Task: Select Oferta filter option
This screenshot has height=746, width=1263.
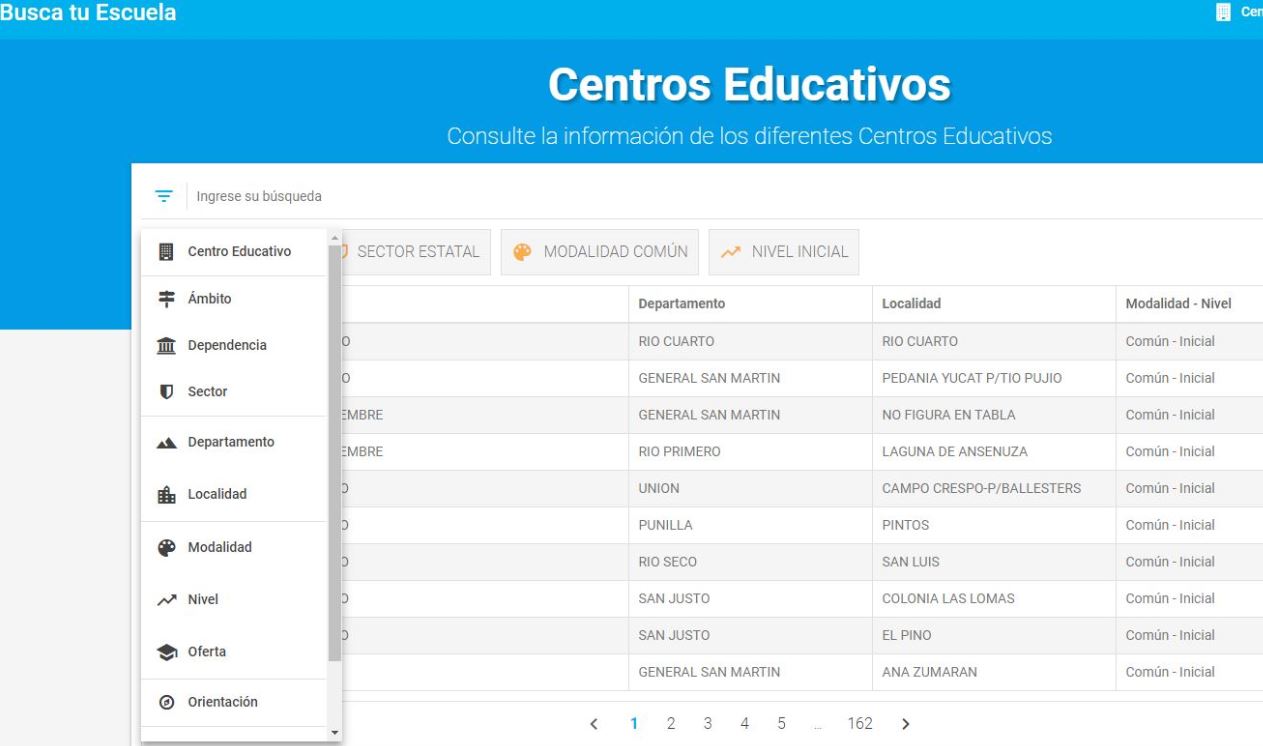Action: pos(234,652)
